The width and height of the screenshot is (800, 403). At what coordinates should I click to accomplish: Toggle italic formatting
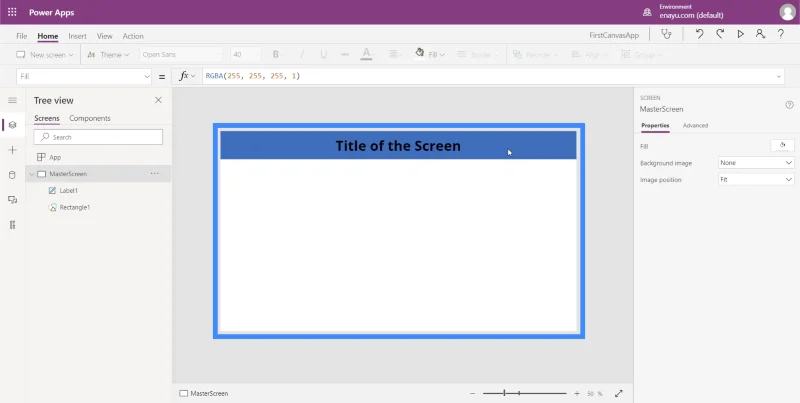pos(301,55)
